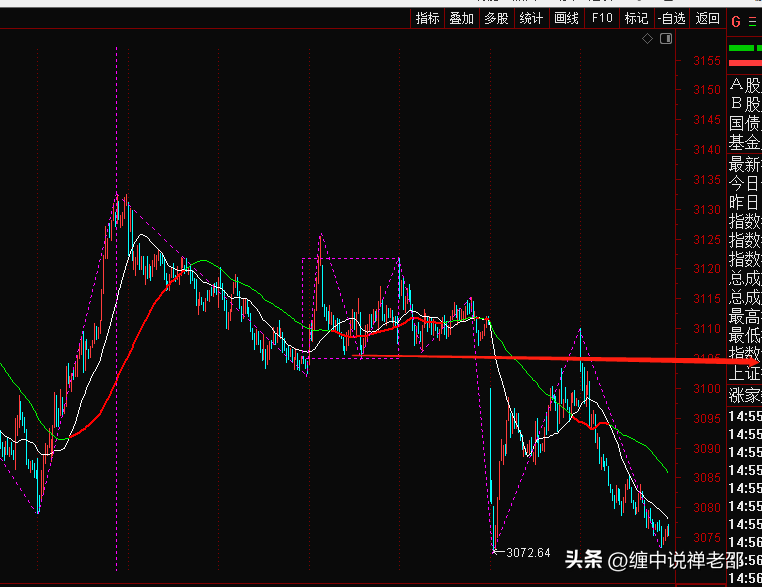
Task: Click the 3080 price axis label
Action: [x=707, y=508]
